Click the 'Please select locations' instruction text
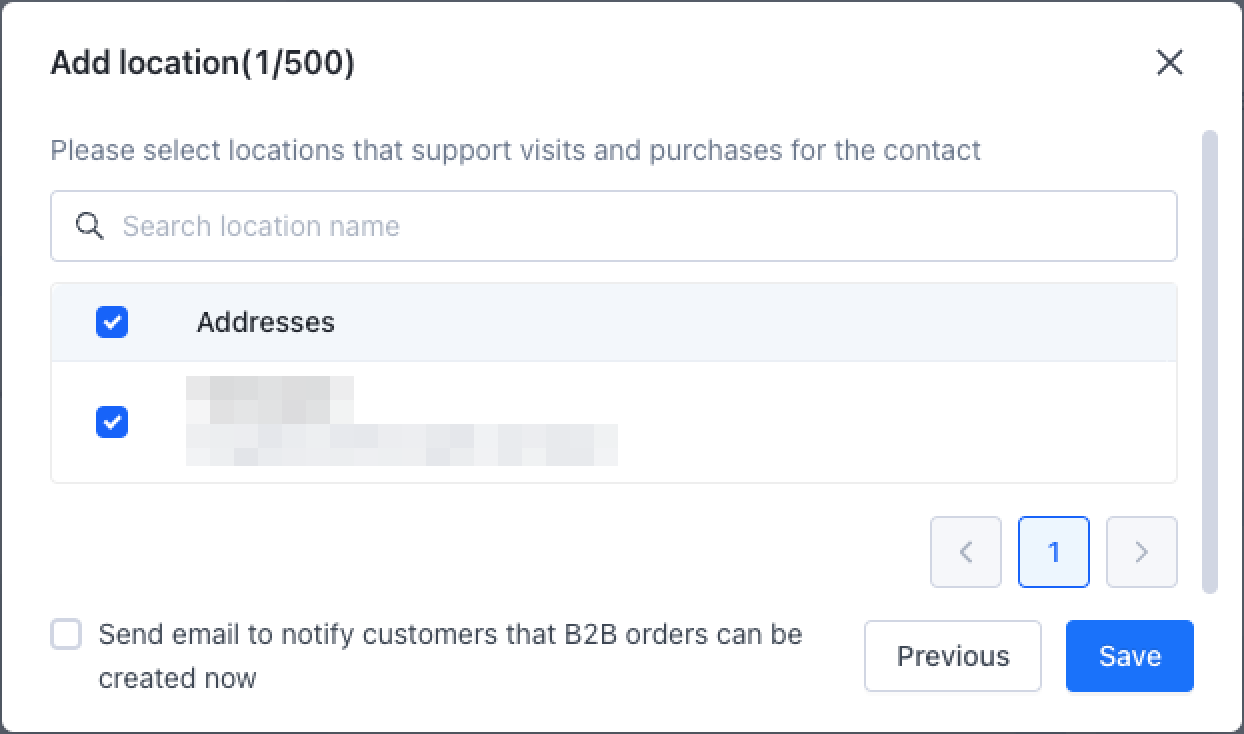Screen dimensions: 1244x734 tap(515, 151)
